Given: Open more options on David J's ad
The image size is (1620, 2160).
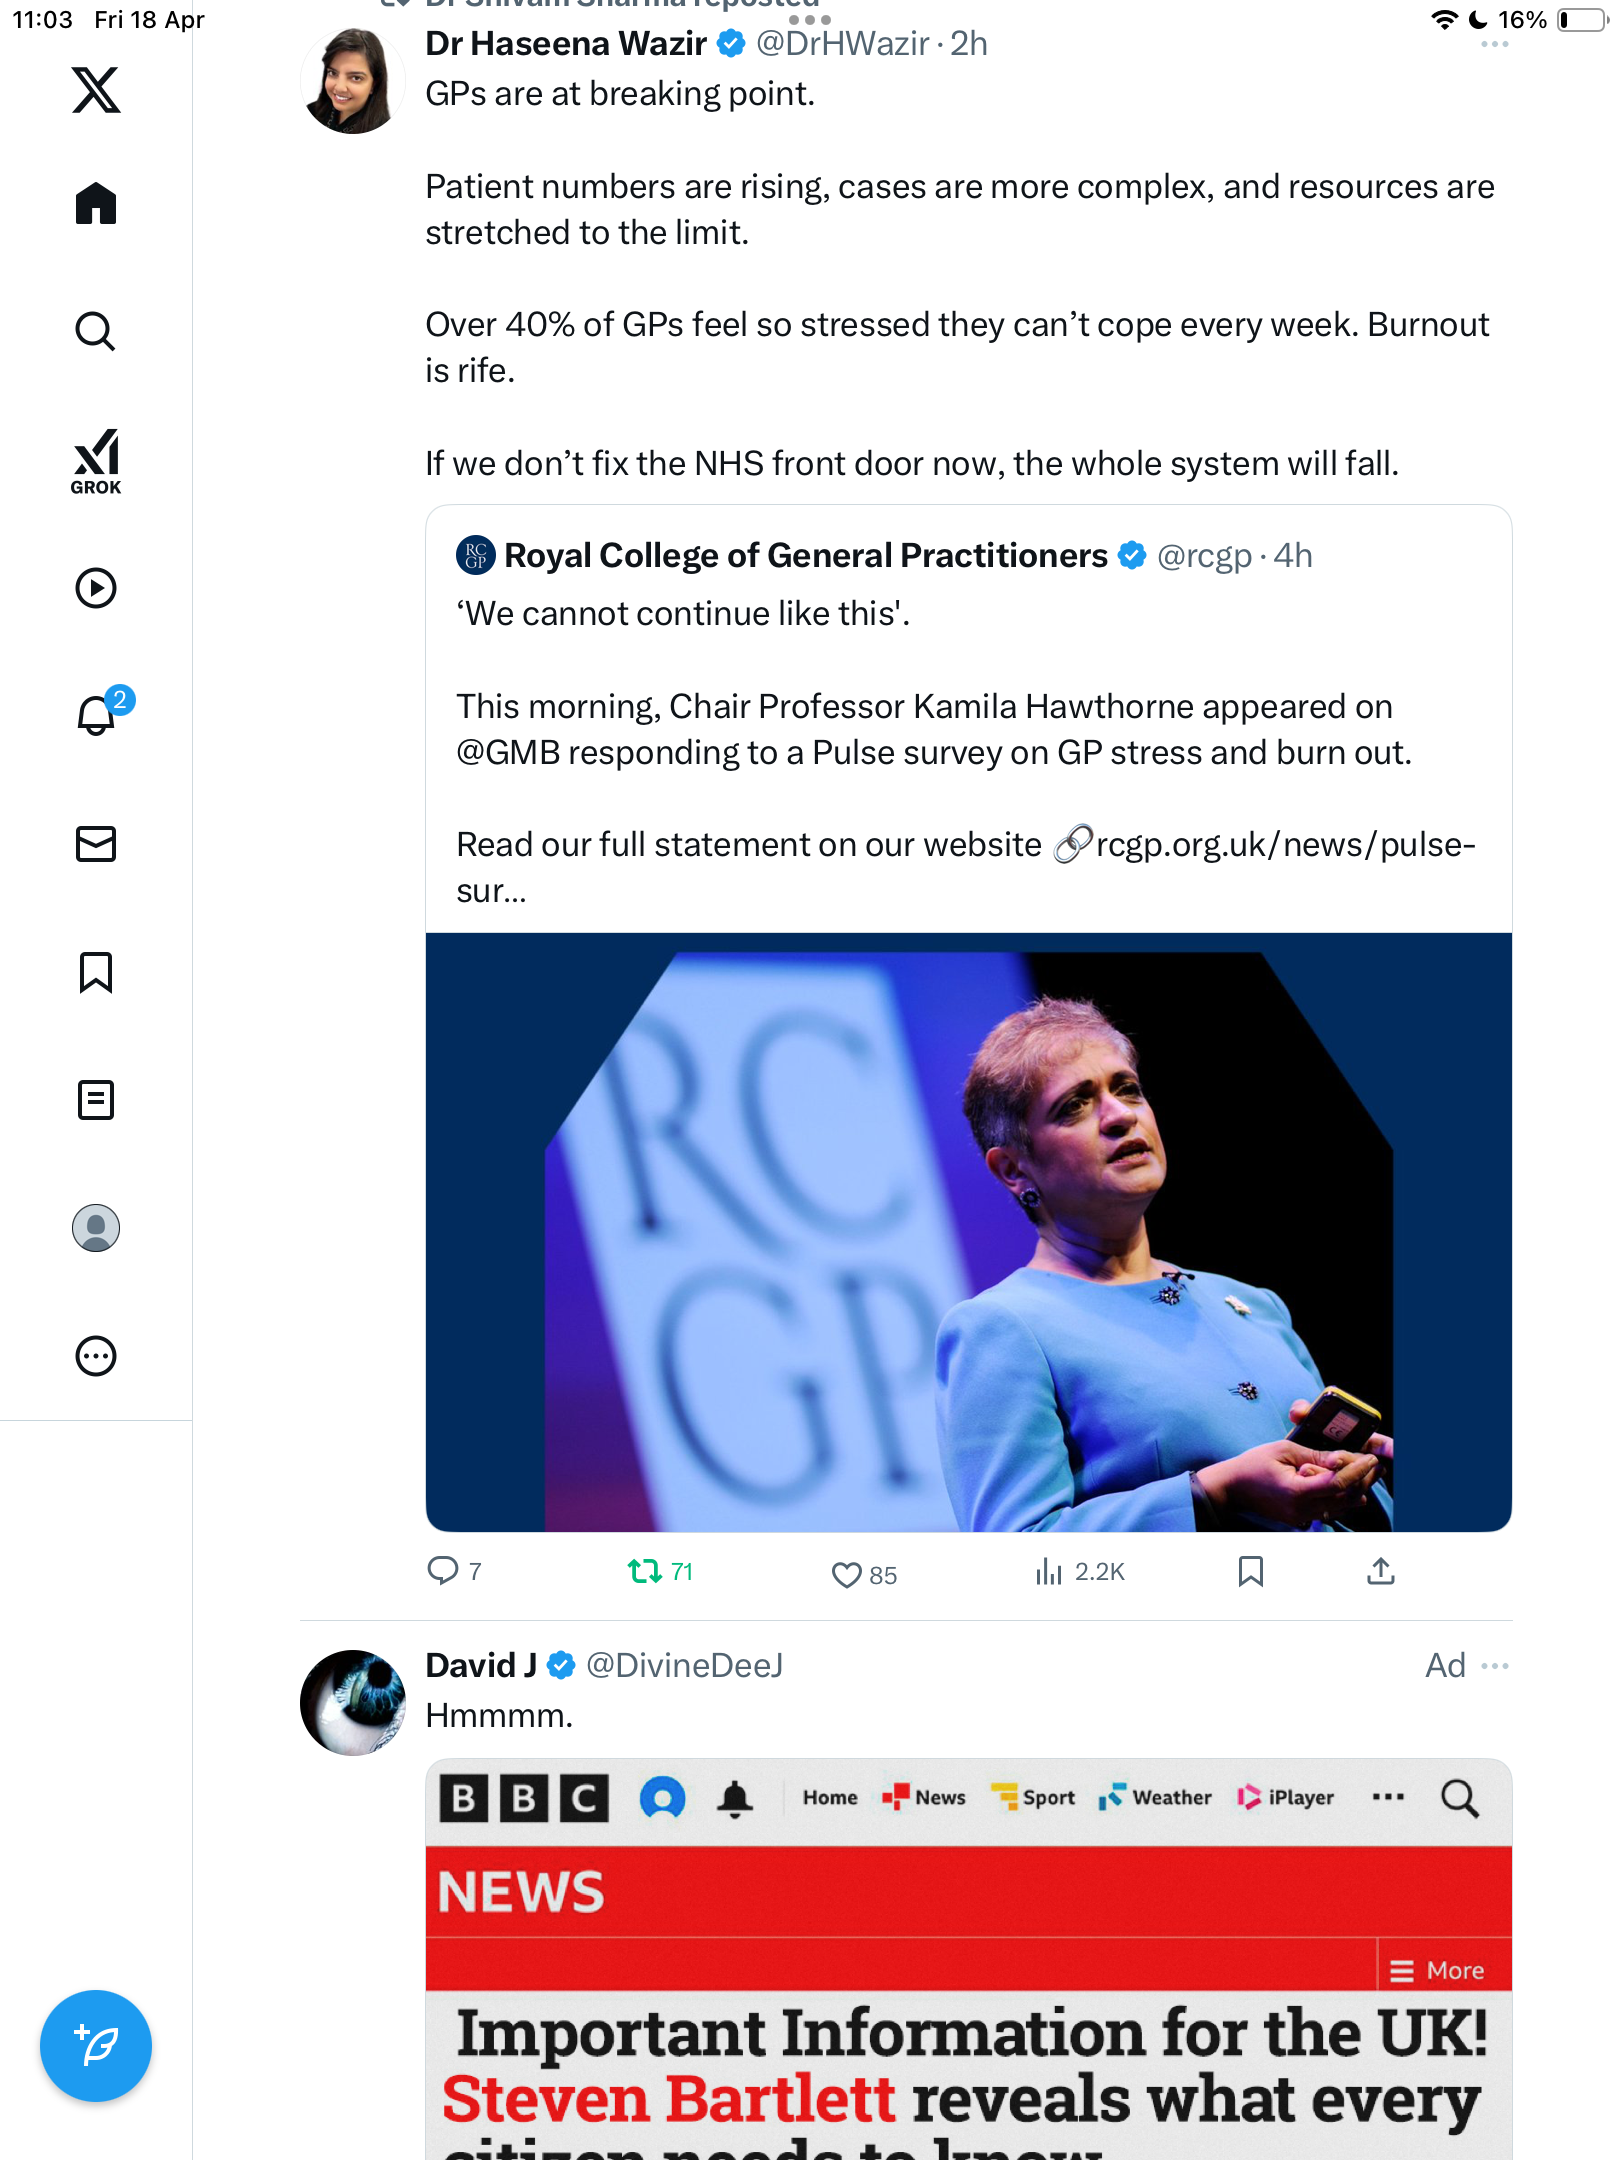Looking at the screenshot, I should point(1495,1666).
